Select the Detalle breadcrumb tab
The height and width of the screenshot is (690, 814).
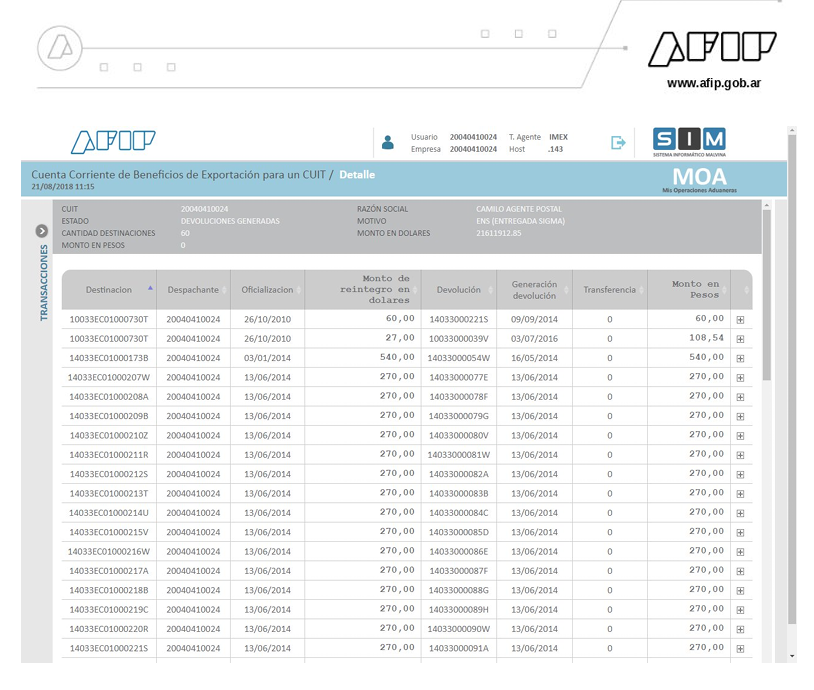point(357,174)
